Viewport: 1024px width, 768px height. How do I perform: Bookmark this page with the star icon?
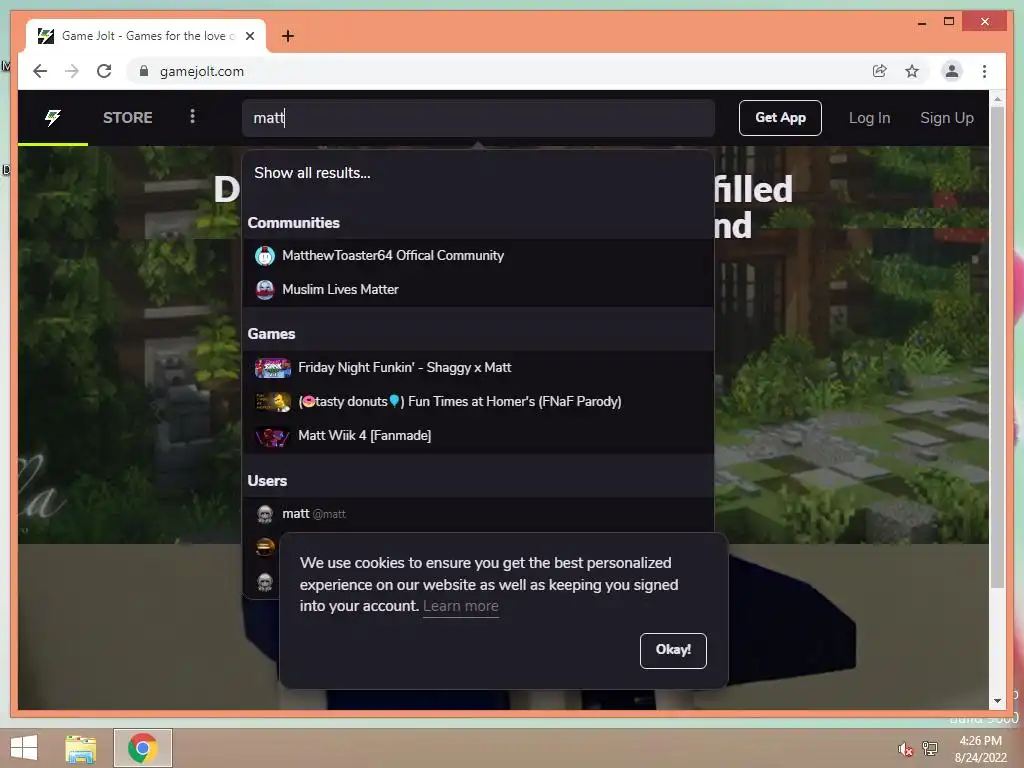coord(912,71)
